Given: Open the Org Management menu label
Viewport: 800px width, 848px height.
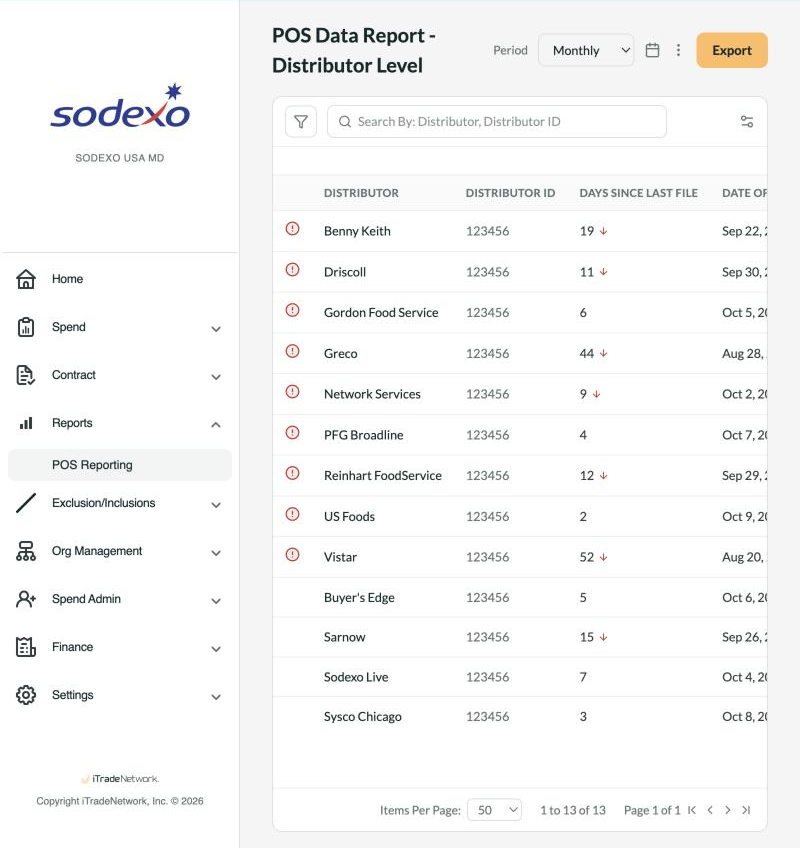Looking at the screenshot, I should click(97, 551).
